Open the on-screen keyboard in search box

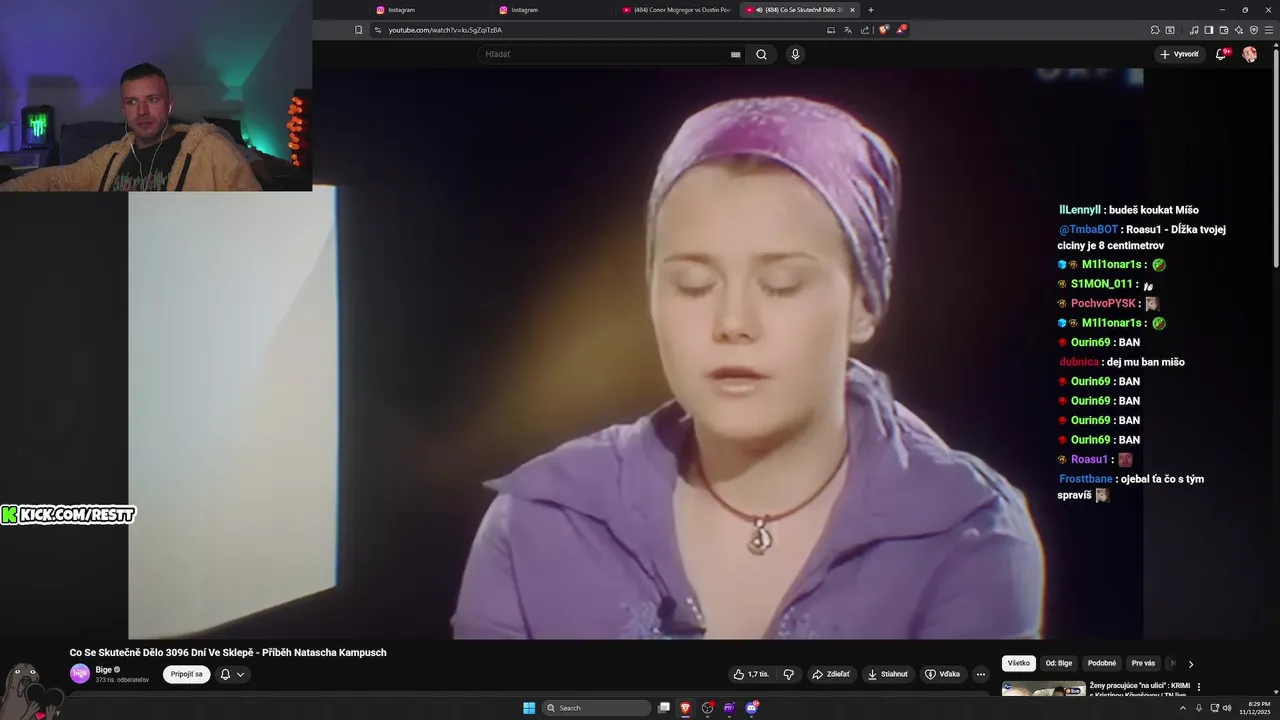pos(736,55)
